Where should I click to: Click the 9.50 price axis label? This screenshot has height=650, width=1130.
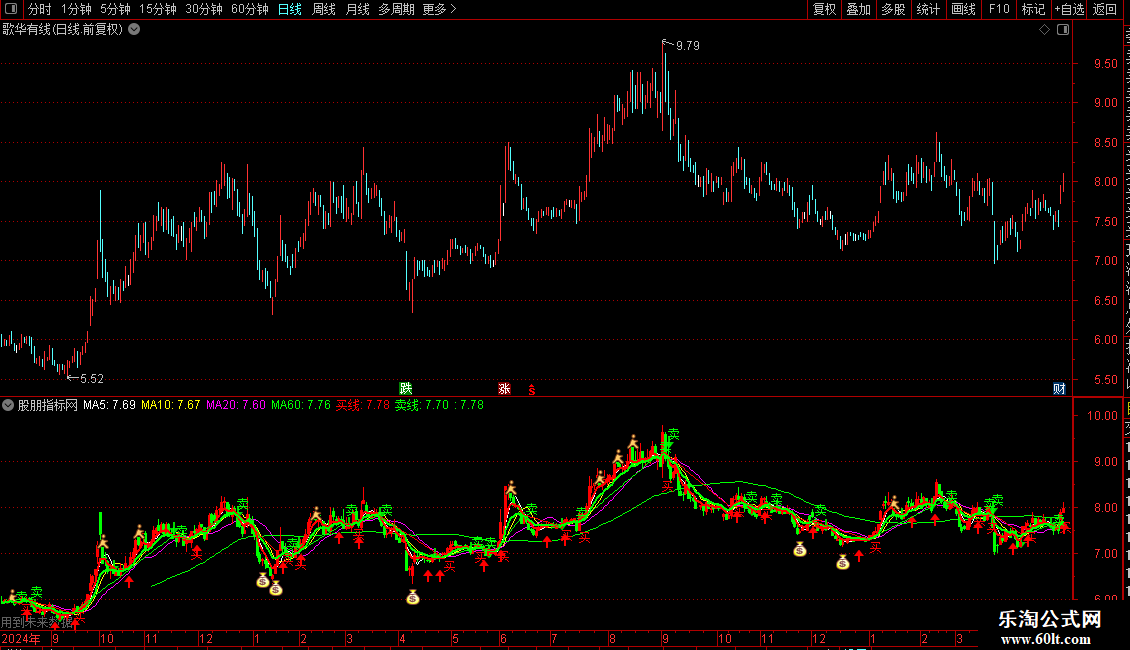click(x=1105, y=63)
